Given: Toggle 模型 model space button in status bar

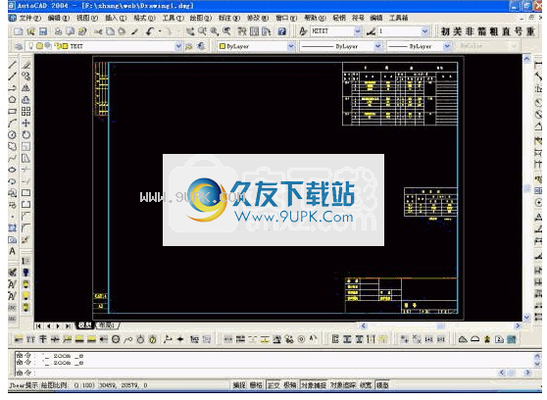Looking at the screenshot, I should 383,385.
